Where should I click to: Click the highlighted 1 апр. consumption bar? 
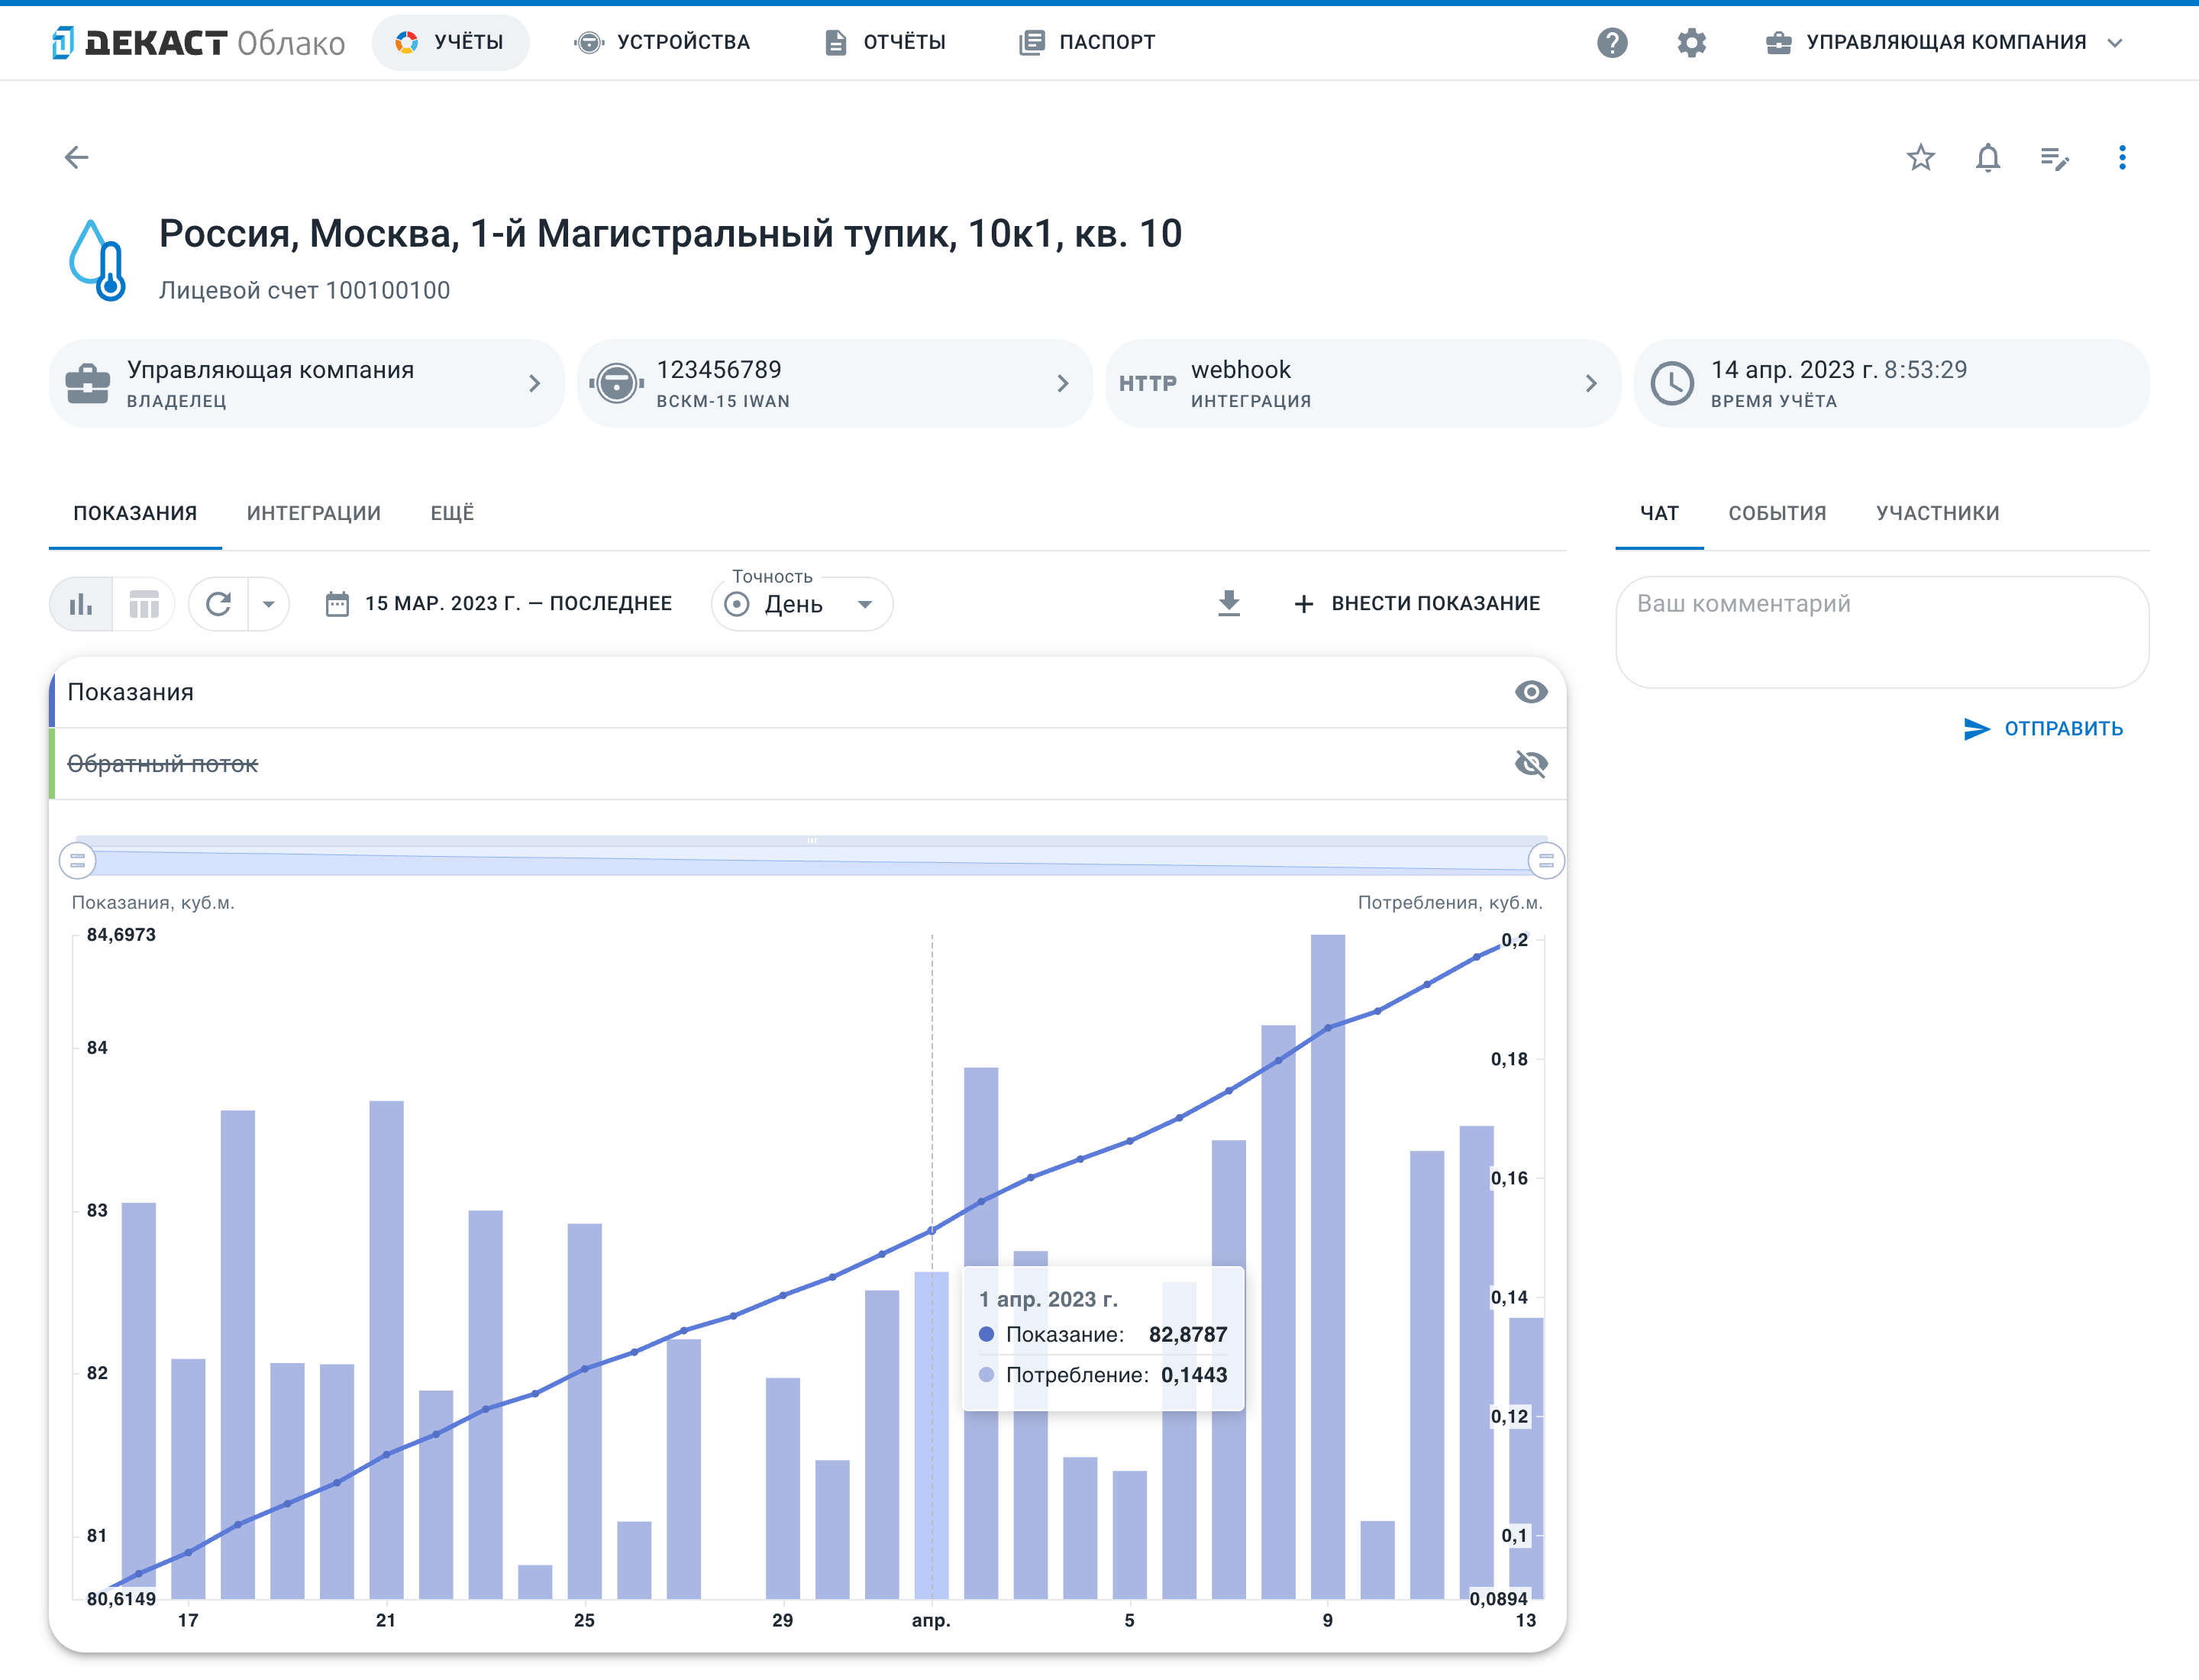(x=931, y=1435)
